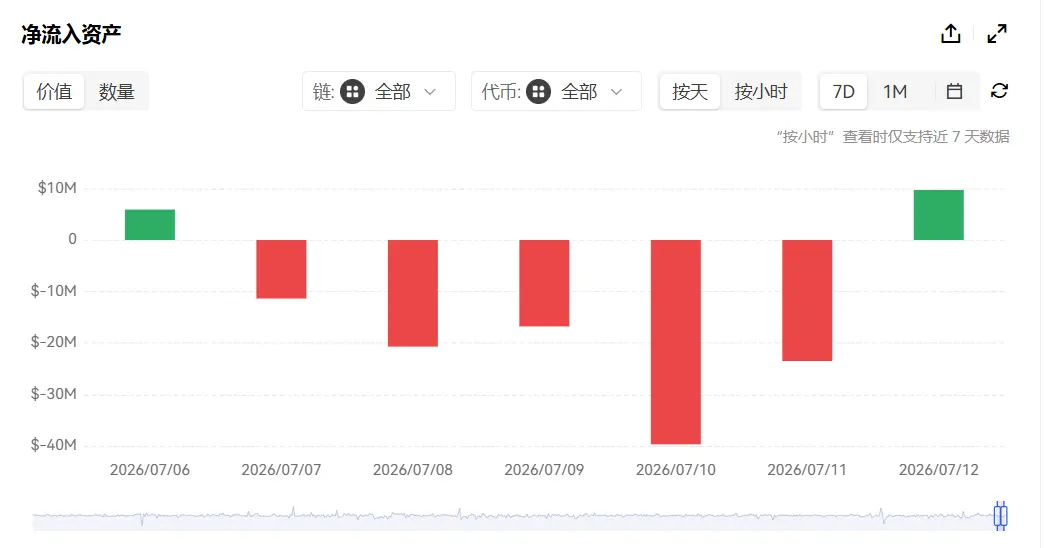Open the calendar date picker icon
The height and width of the screenshot is (548, 1044).
click(x=954, y=91)
